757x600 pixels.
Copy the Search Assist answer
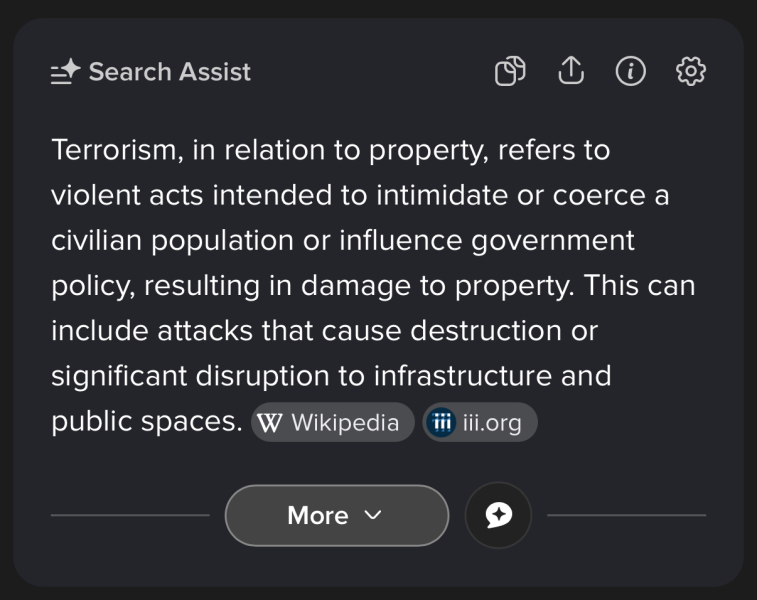click(510, 71)
